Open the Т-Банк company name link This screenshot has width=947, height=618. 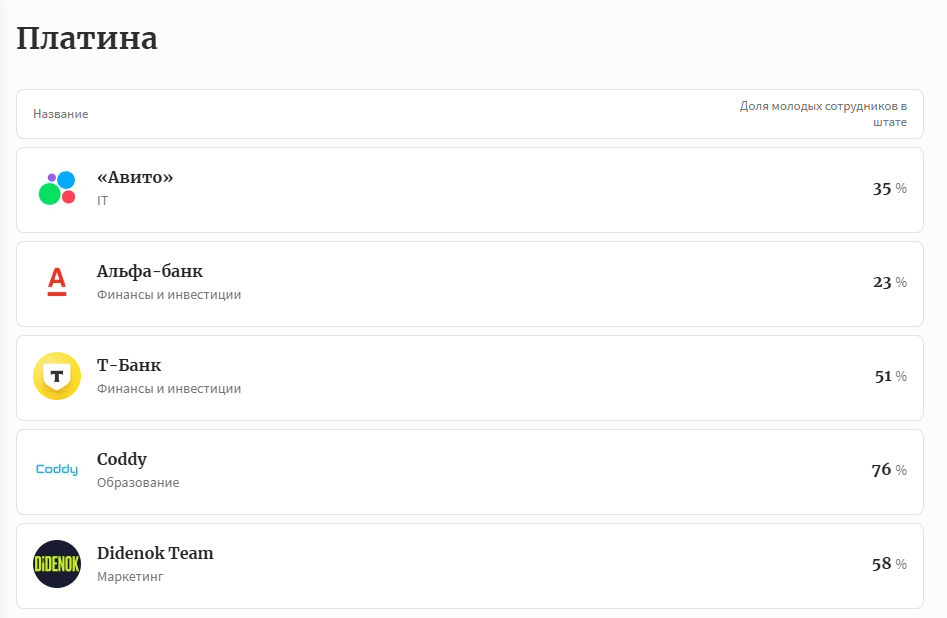(x=129, y=365)
